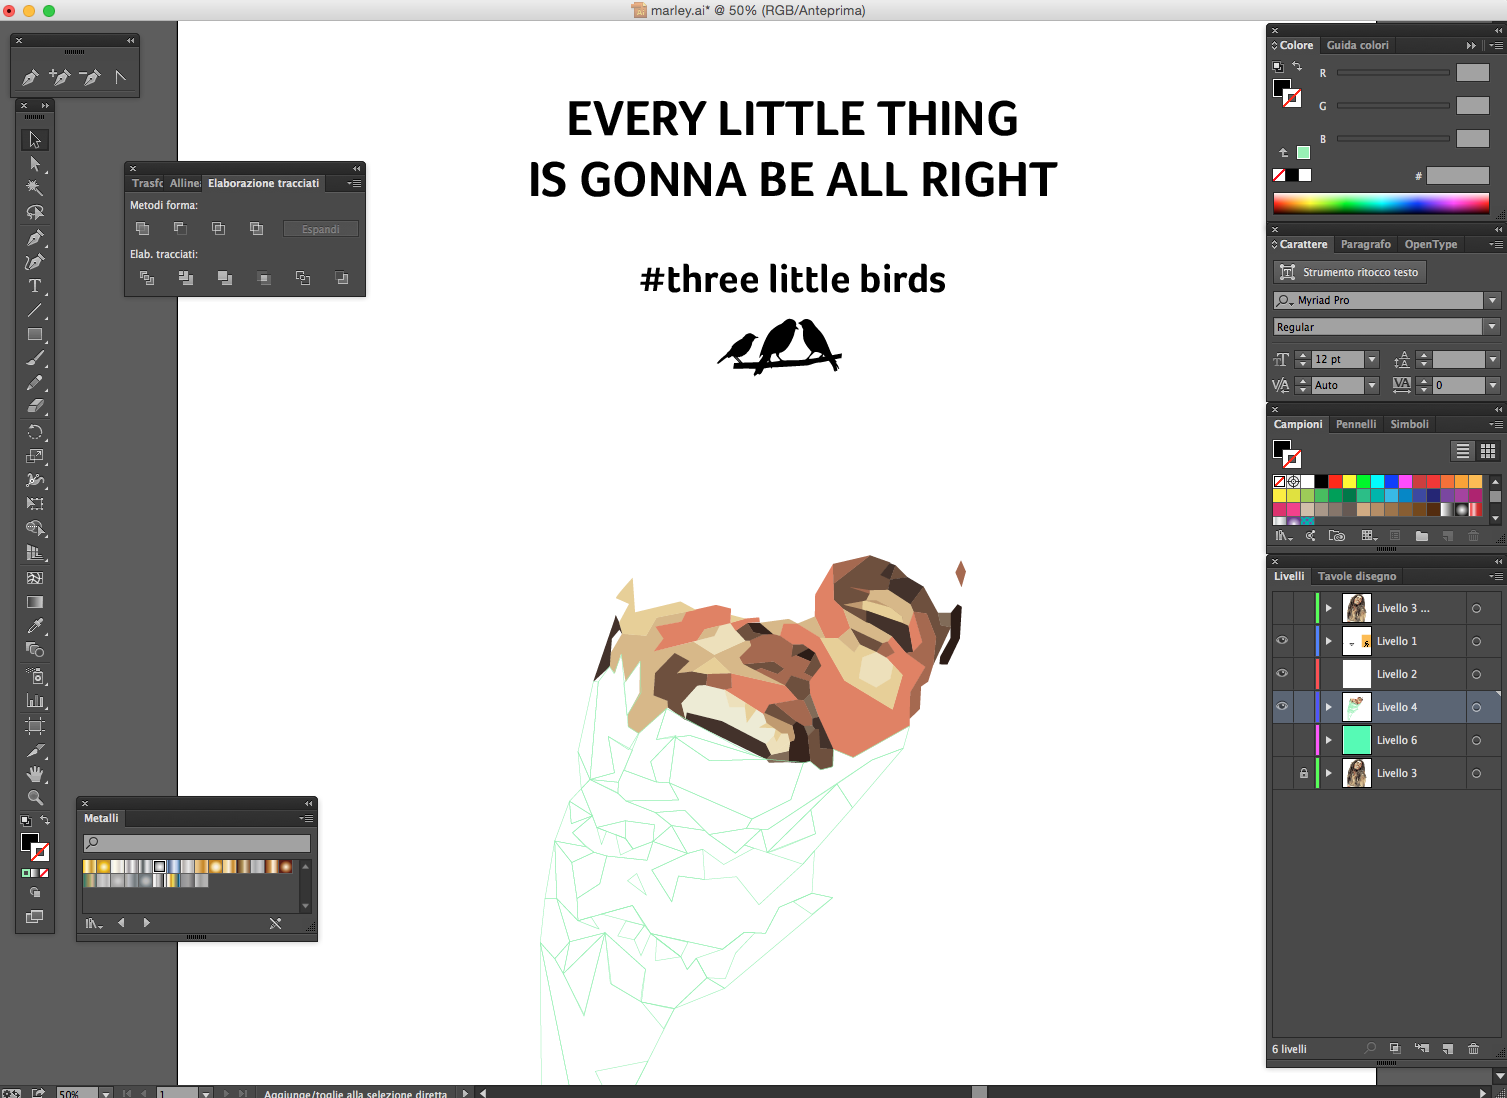Click the Minus Front shape mode icon
The height and width of the screenshot is (1098, 1507).
pos(180,229)
